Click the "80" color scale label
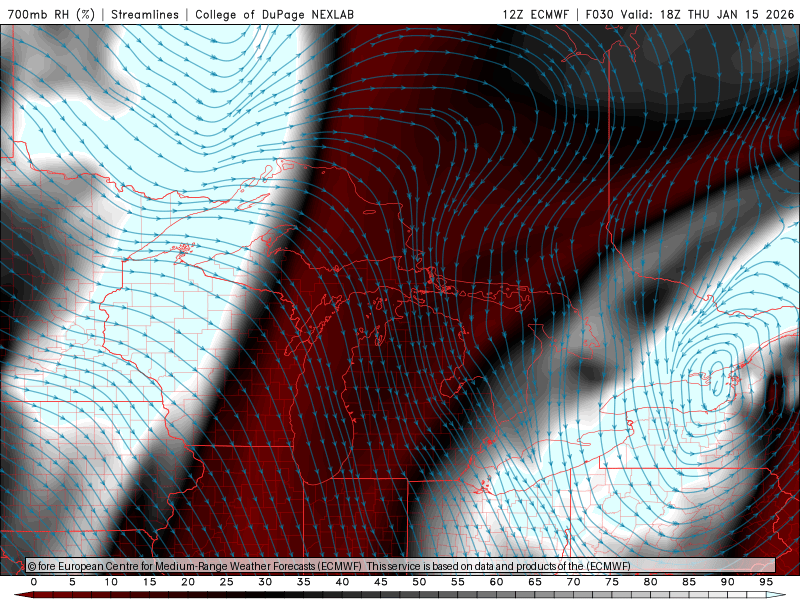Image resolution: width=800 pixels, height=600 pixels. [x=651, y=582]
